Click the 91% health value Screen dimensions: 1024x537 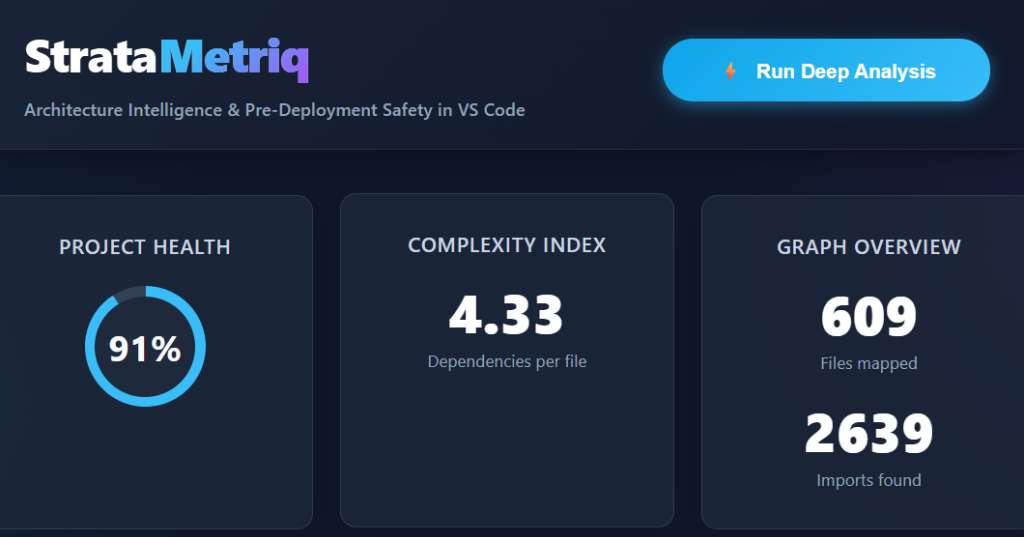click(x=144, y=349)
